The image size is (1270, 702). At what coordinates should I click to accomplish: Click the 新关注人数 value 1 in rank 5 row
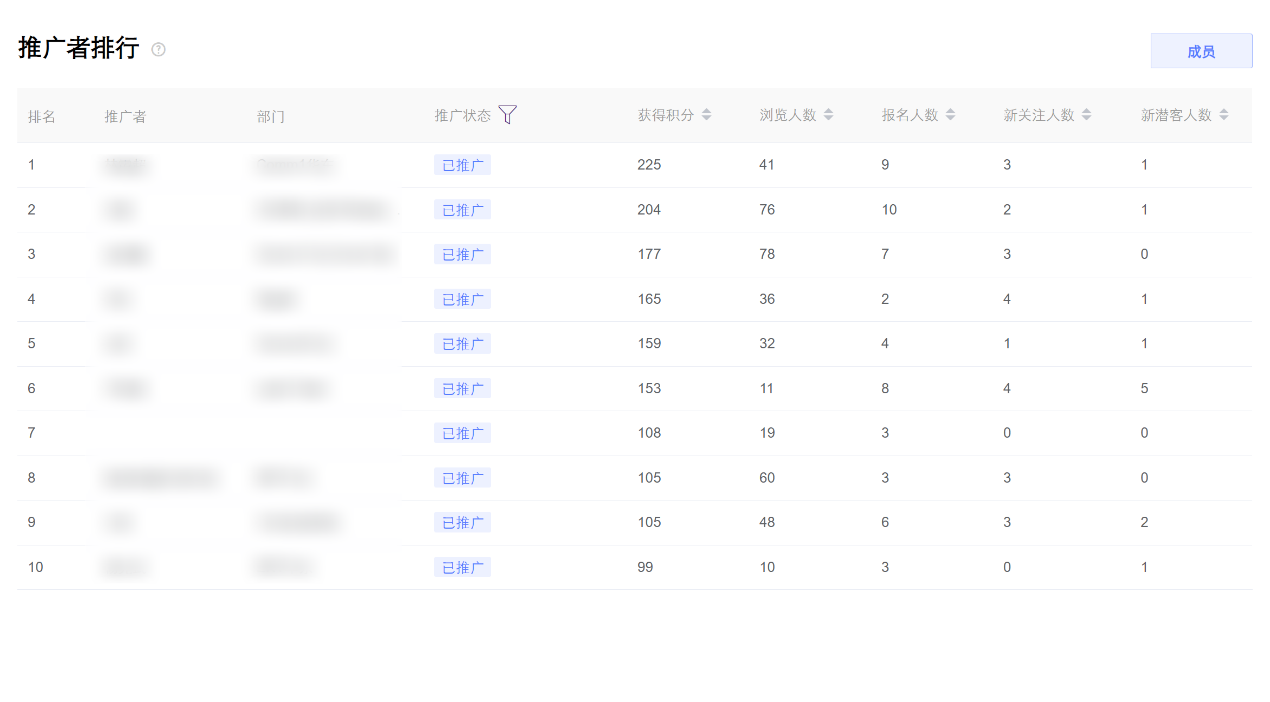pos(1007,344)
